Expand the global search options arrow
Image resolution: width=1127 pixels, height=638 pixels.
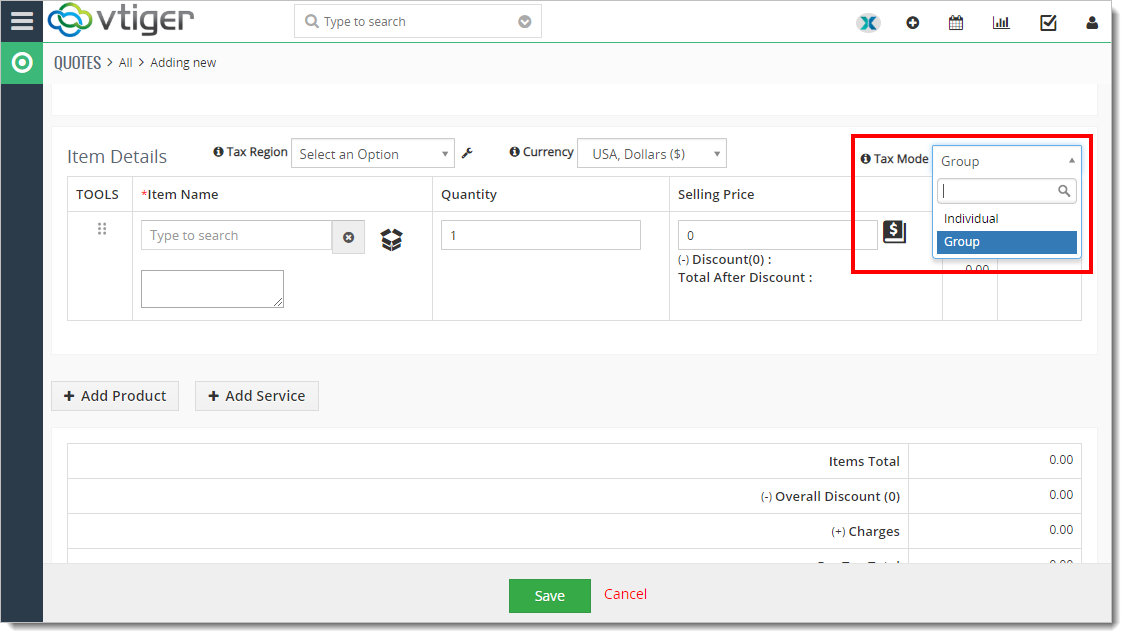(525, 22)
